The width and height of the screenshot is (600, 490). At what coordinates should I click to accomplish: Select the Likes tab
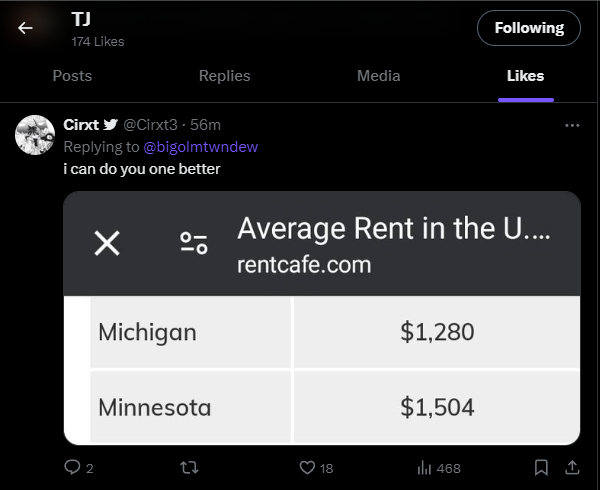(526, 76)
